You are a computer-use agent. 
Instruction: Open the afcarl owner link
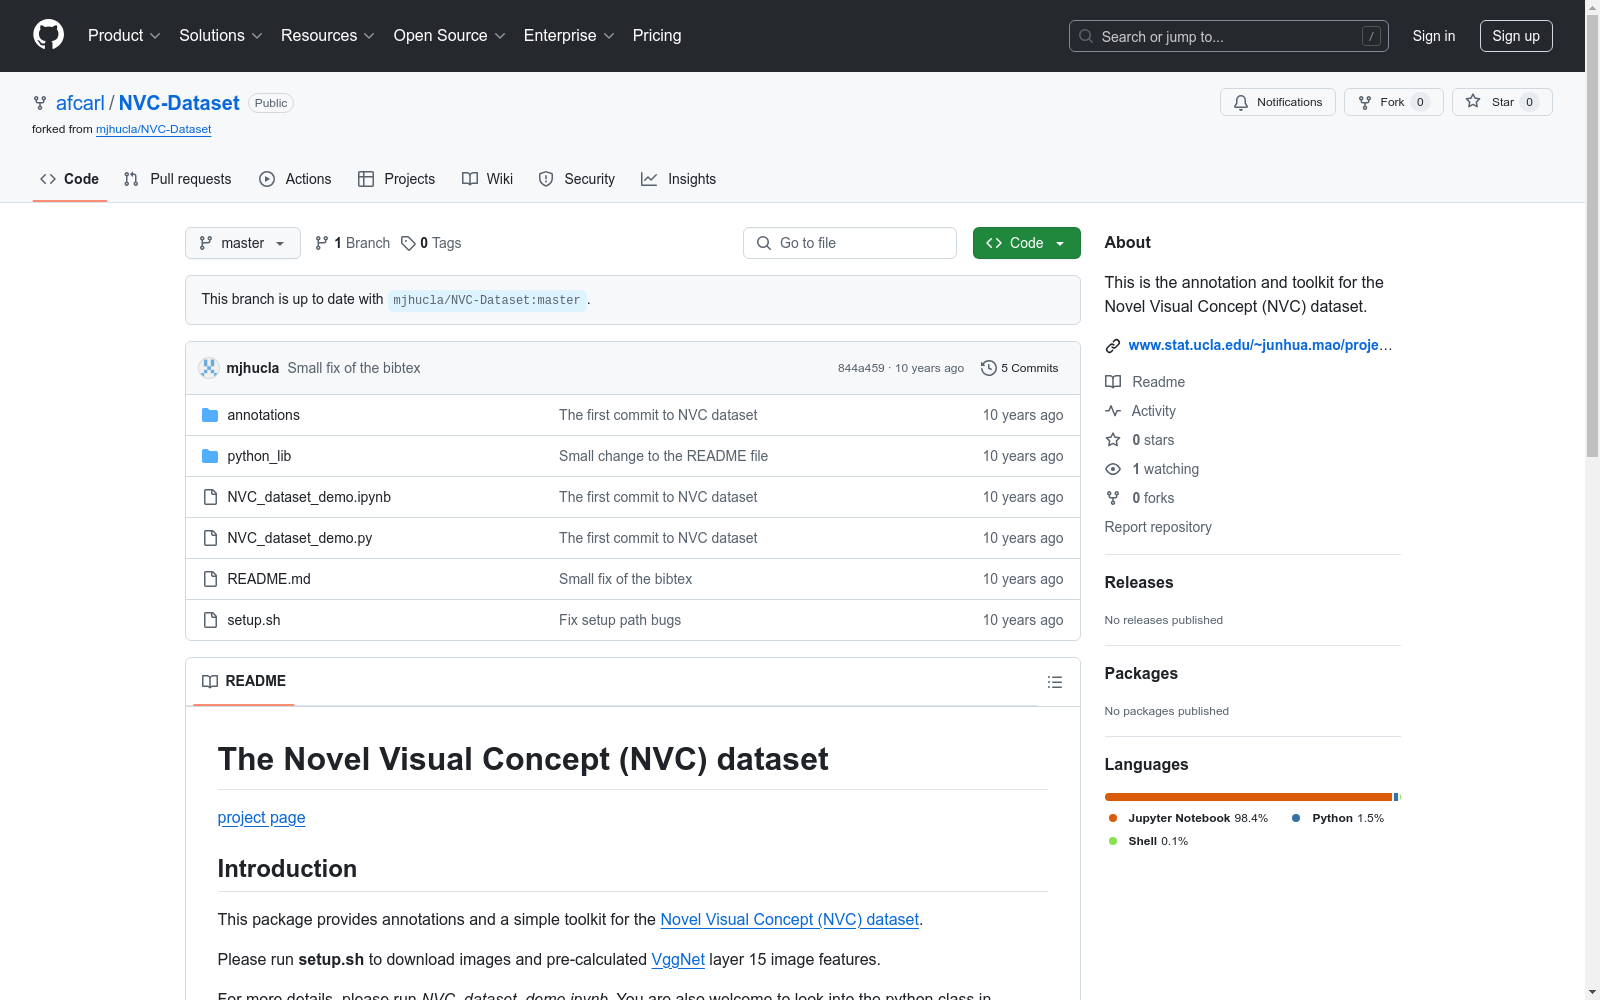pyautogui.click(x=80, y=103)
